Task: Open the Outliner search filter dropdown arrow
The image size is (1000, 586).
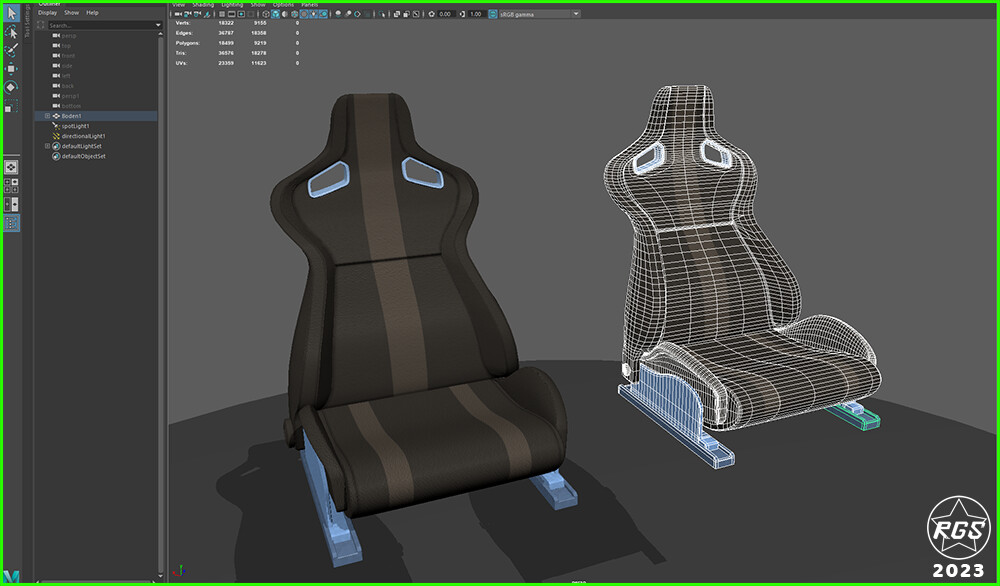Action: pyautogui.click(x=158, y=26)
